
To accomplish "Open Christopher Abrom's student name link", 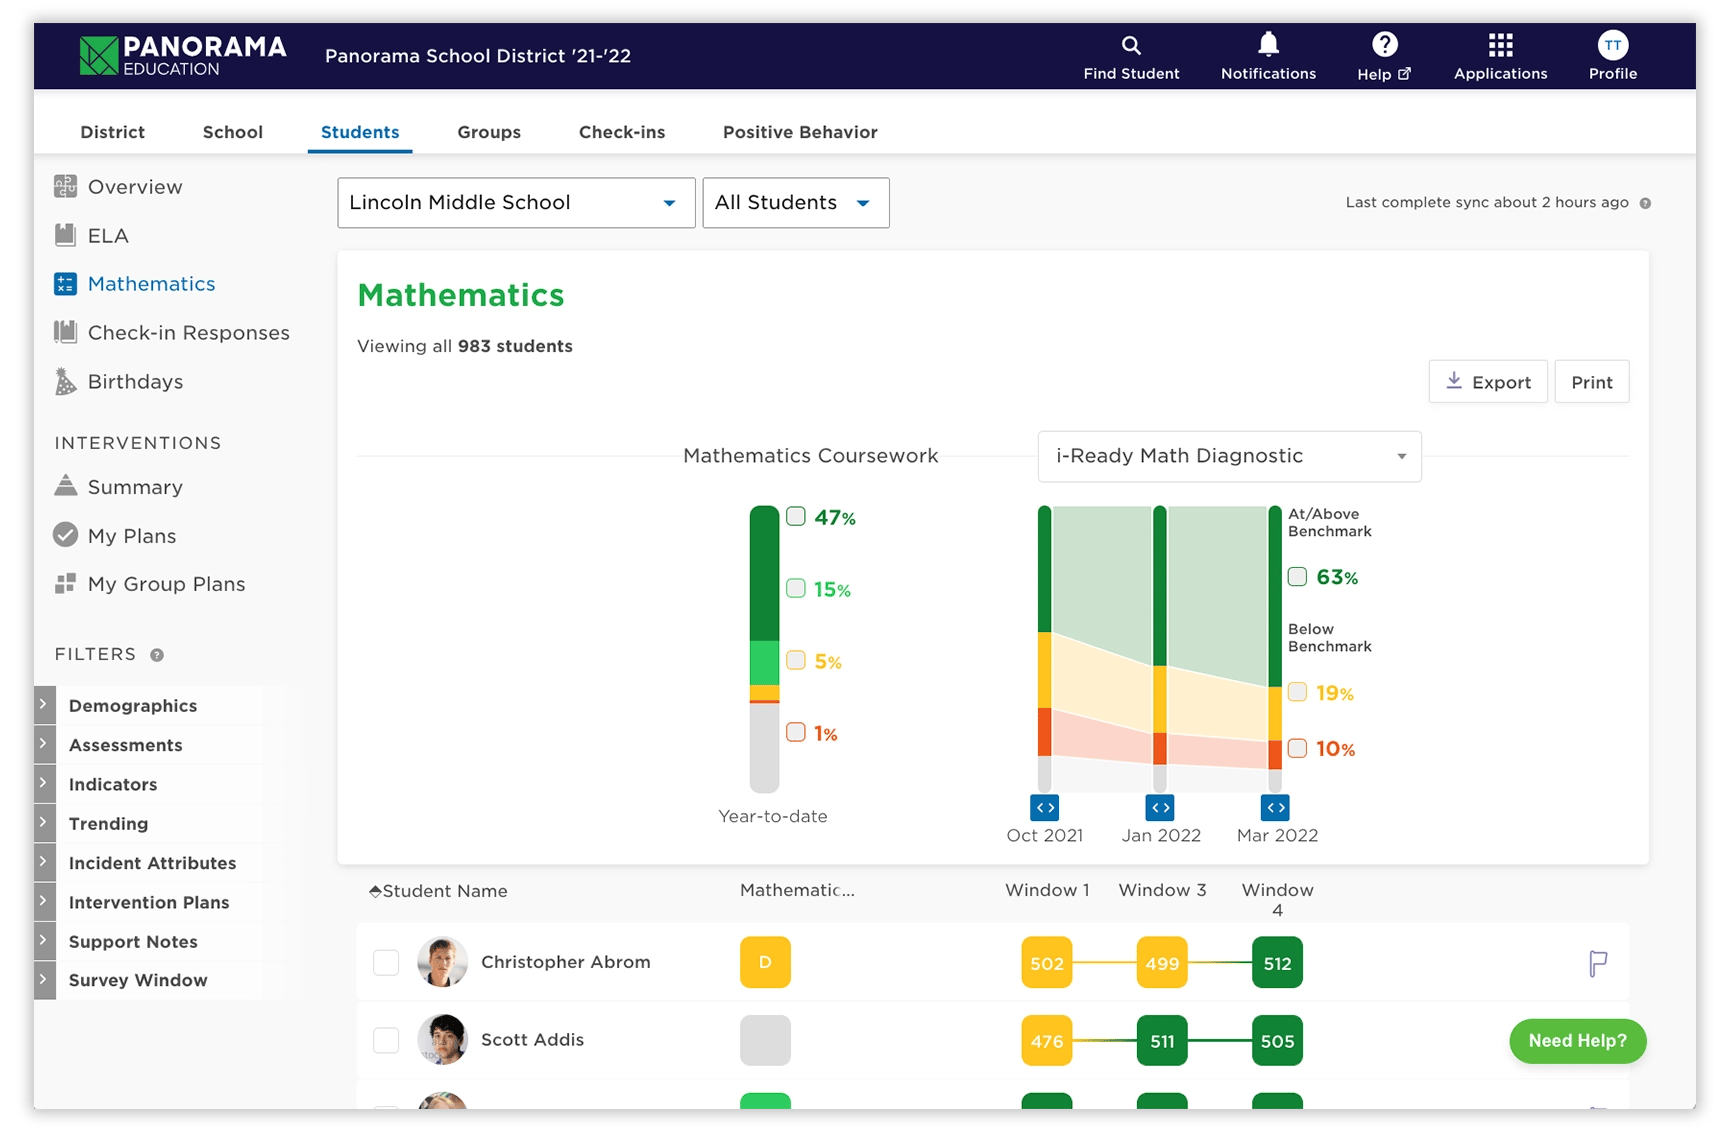I will coord(566,962).
